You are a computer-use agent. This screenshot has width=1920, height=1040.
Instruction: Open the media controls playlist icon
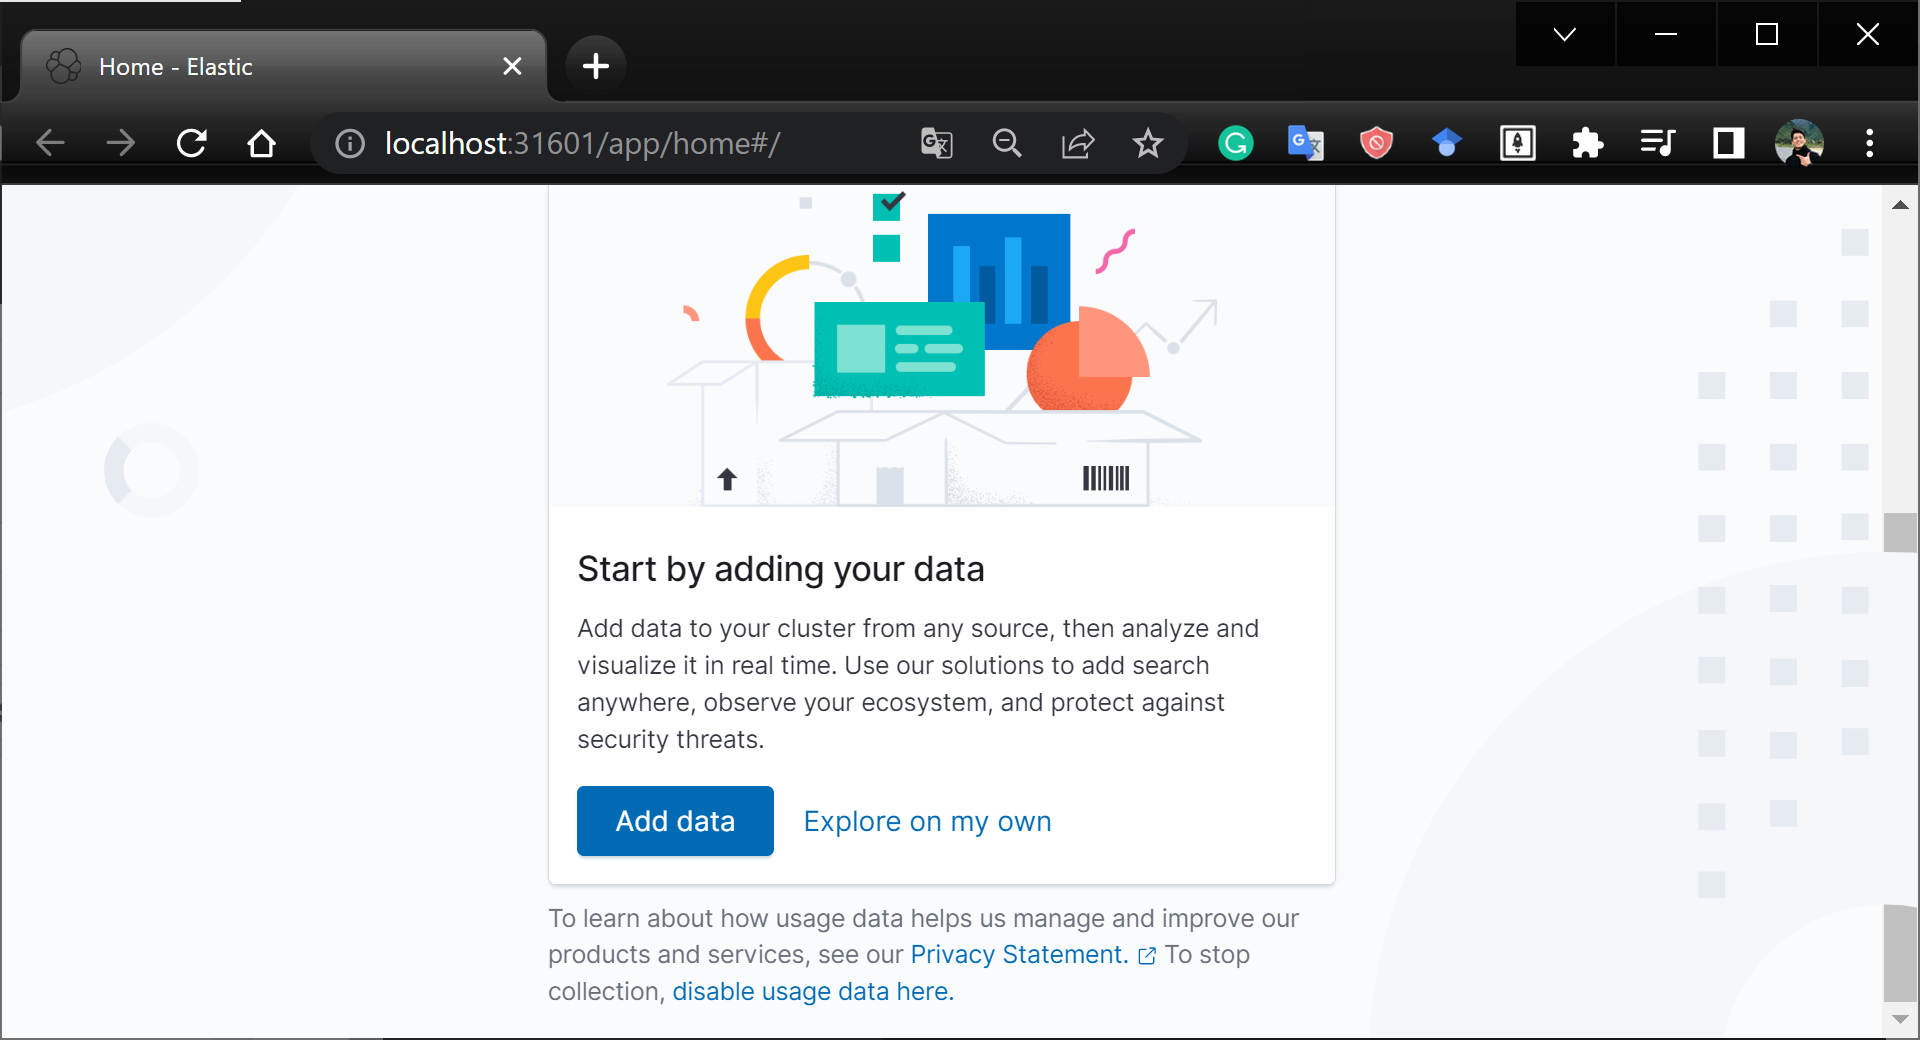pos(1658,143)
